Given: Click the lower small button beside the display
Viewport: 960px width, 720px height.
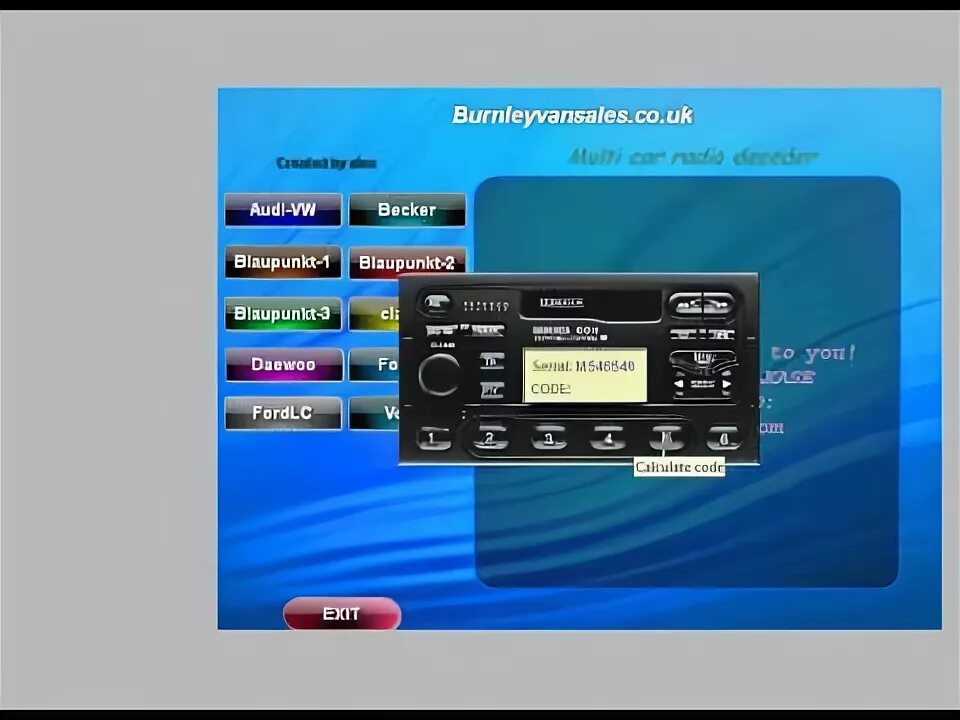Looking at the screenshot, I should pos(492,389).
